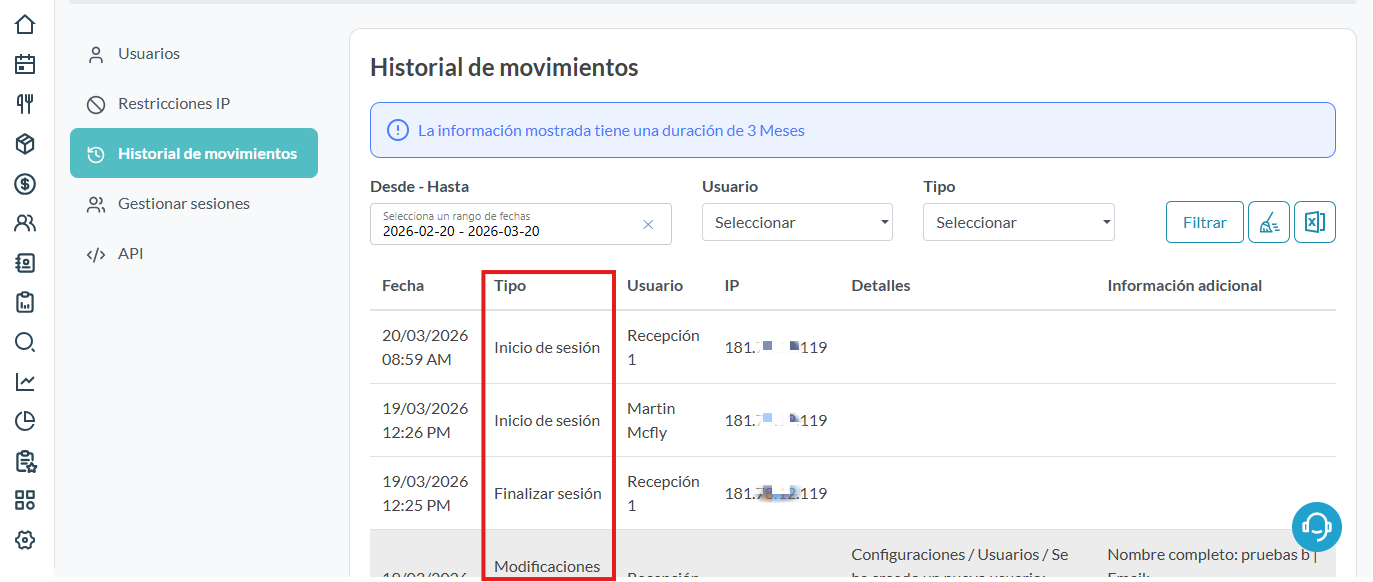The image size is (1373, 582).
Task: Open the headset support chat bubble
Action: click(x=1316, y=526)
